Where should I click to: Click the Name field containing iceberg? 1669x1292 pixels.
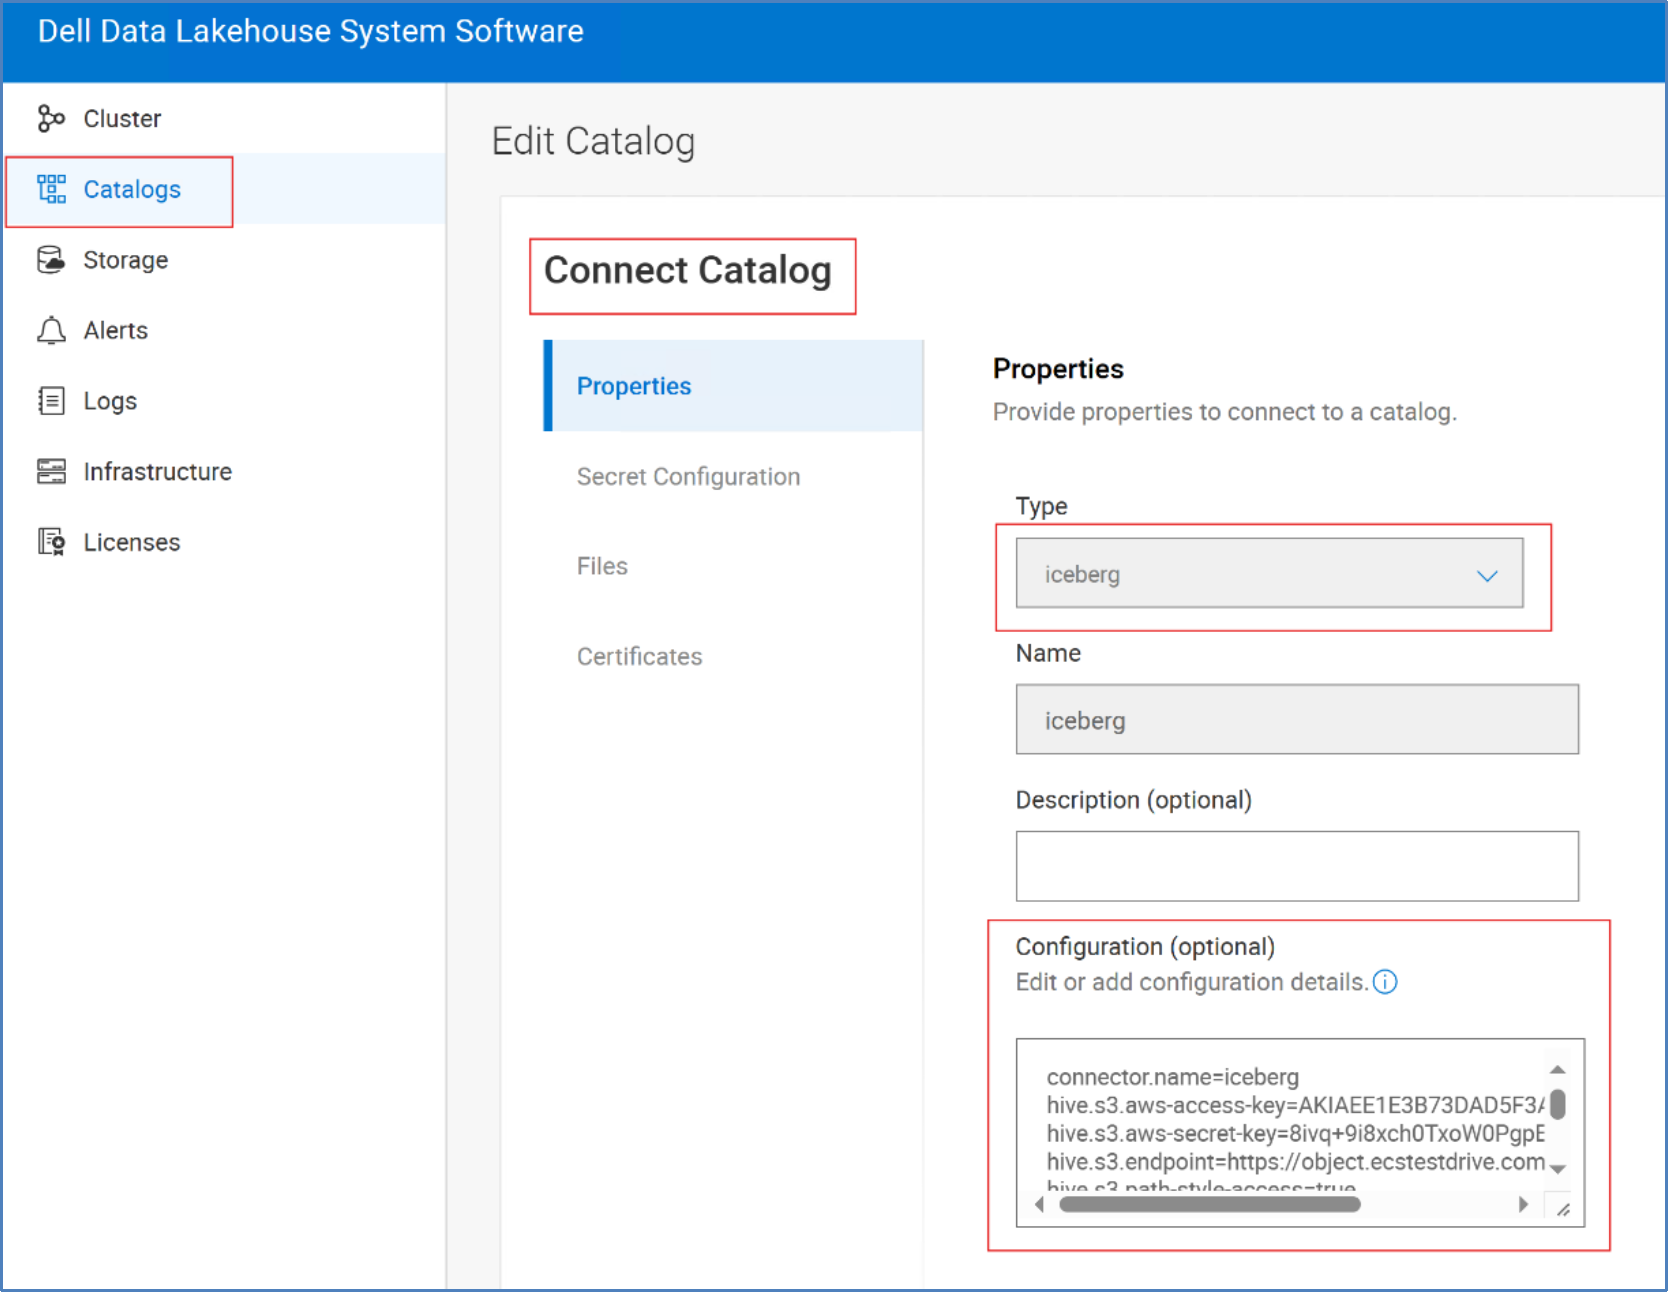click(1297, 719)
